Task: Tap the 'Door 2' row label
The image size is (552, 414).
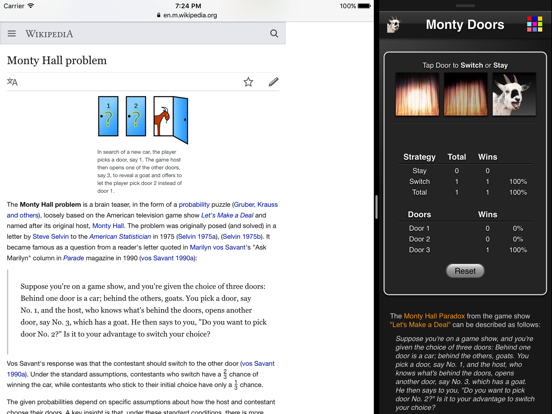Action: [419, 239]
